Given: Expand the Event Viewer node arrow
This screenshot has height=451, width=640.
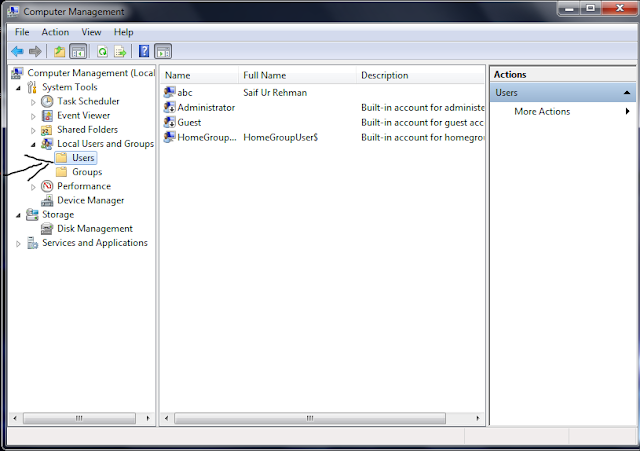Looking at the screenshot, I should click(33, 116).
